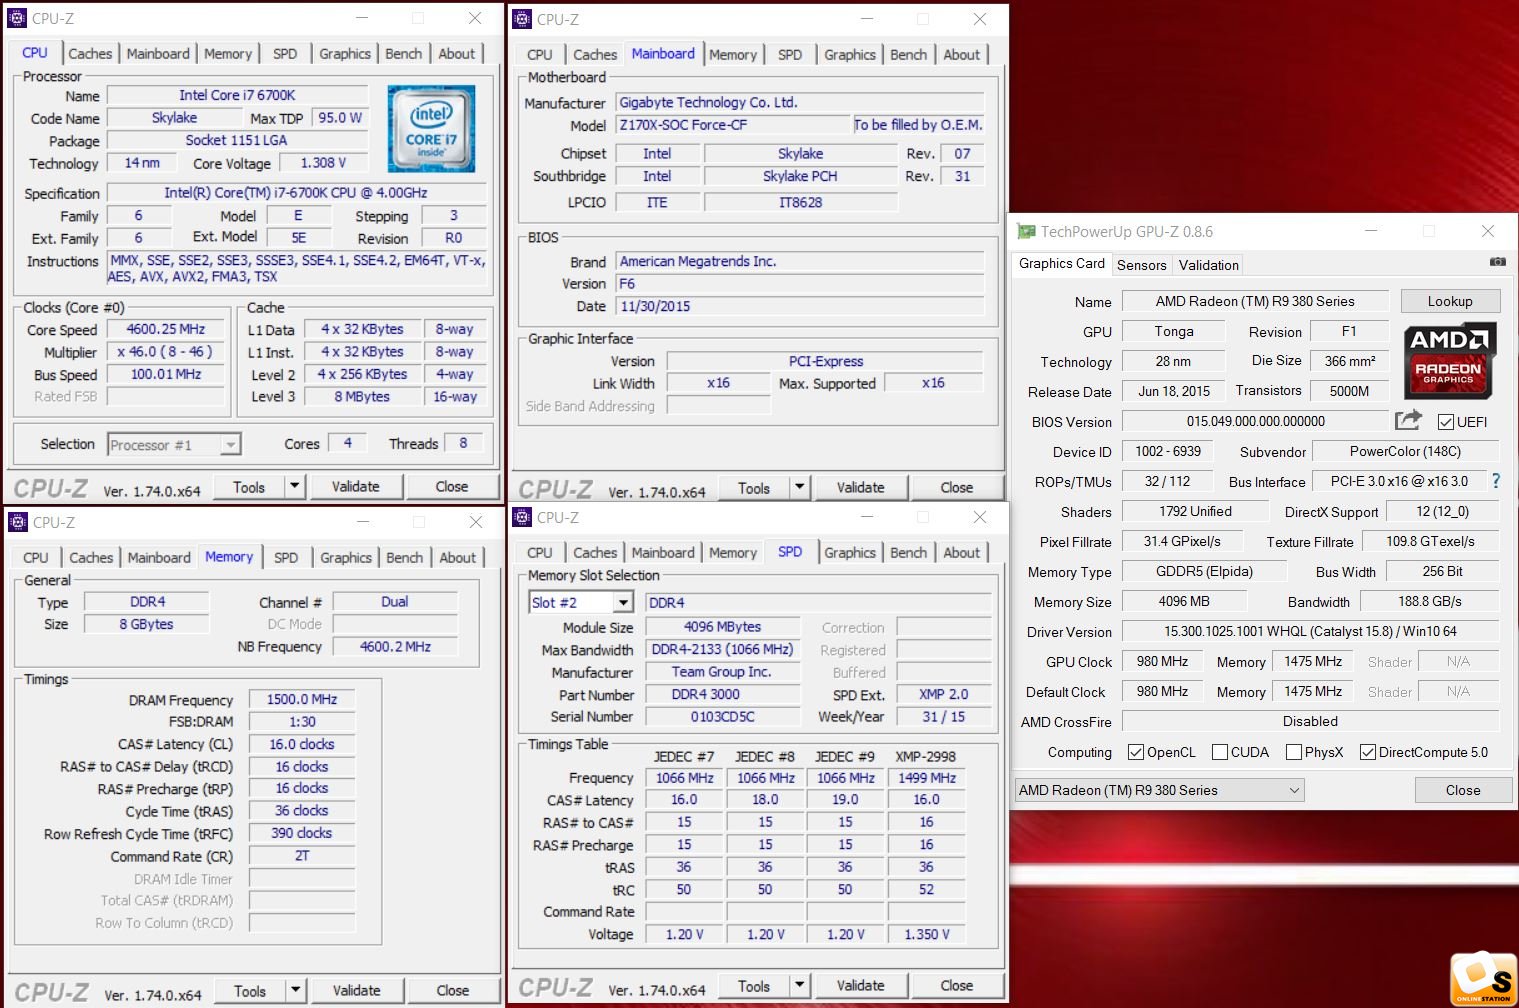This screenshot has height=1008, width=1519.
Task: Select the Sensors tab in GPU-Z
Action: (1142, 265)
